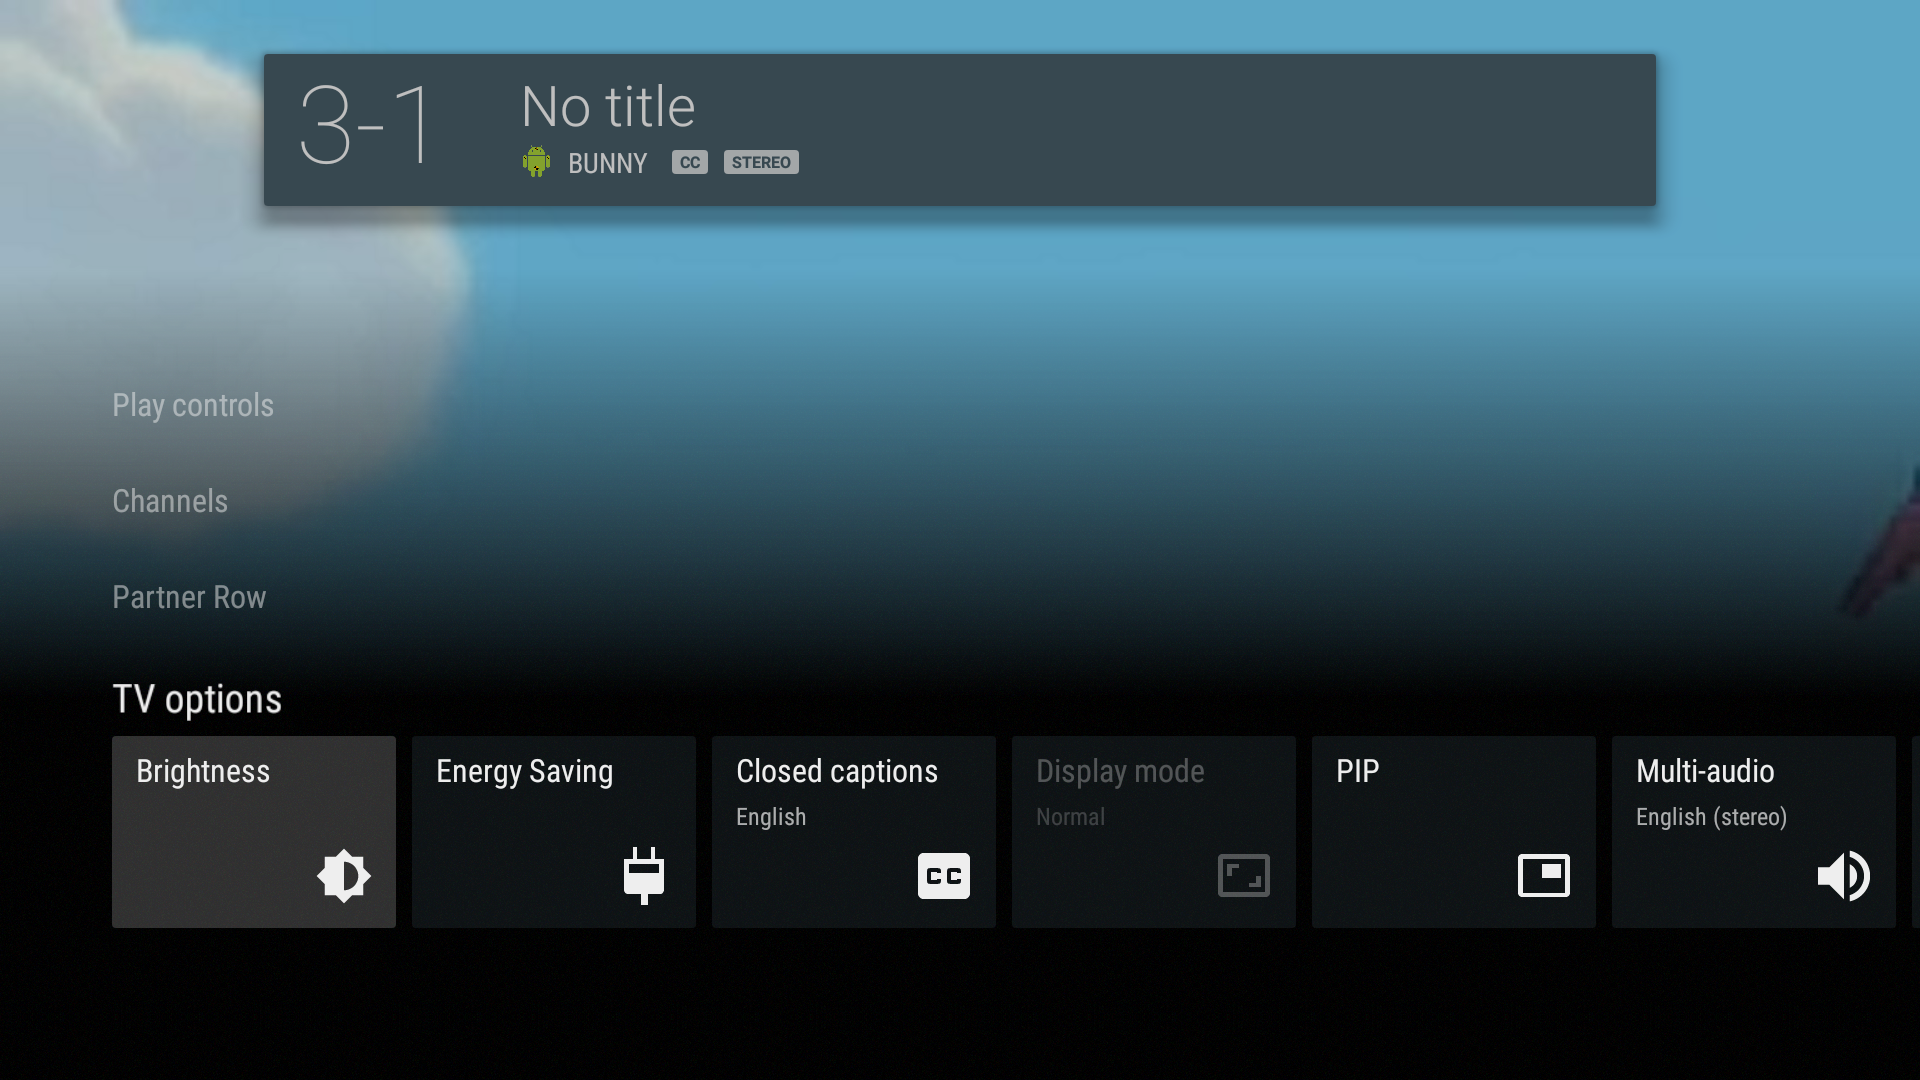Expand the Partner Row section
The height and width of the screenshot is (1080, 1920).
(x=189, y=597)
